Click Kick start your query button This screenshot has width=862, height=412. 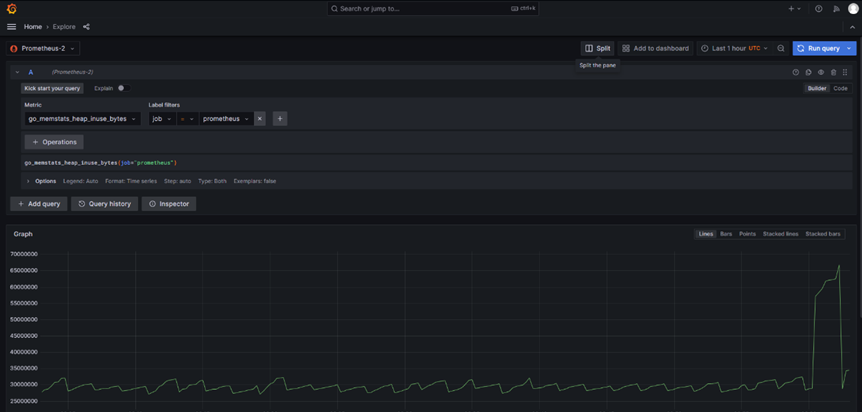click(x=52, y=88)
